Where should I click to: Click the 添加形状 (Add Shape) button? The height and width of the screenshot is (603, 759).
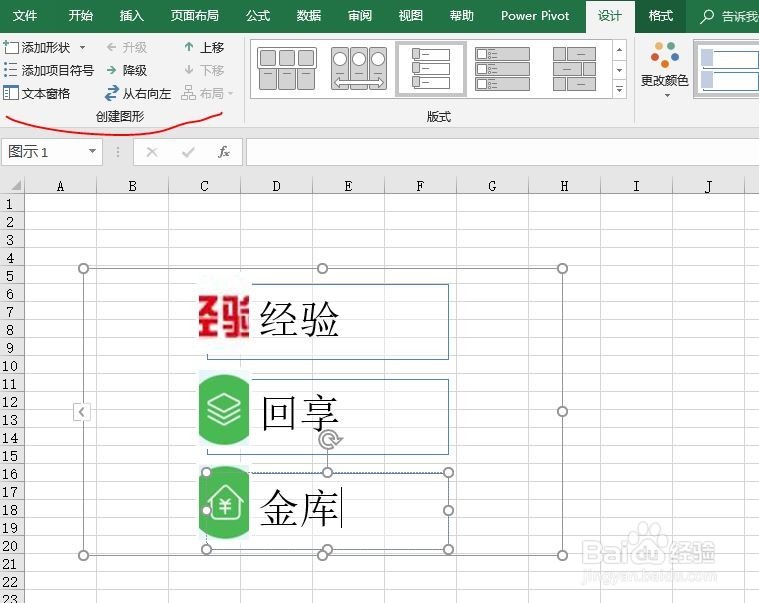click(37, 47)
